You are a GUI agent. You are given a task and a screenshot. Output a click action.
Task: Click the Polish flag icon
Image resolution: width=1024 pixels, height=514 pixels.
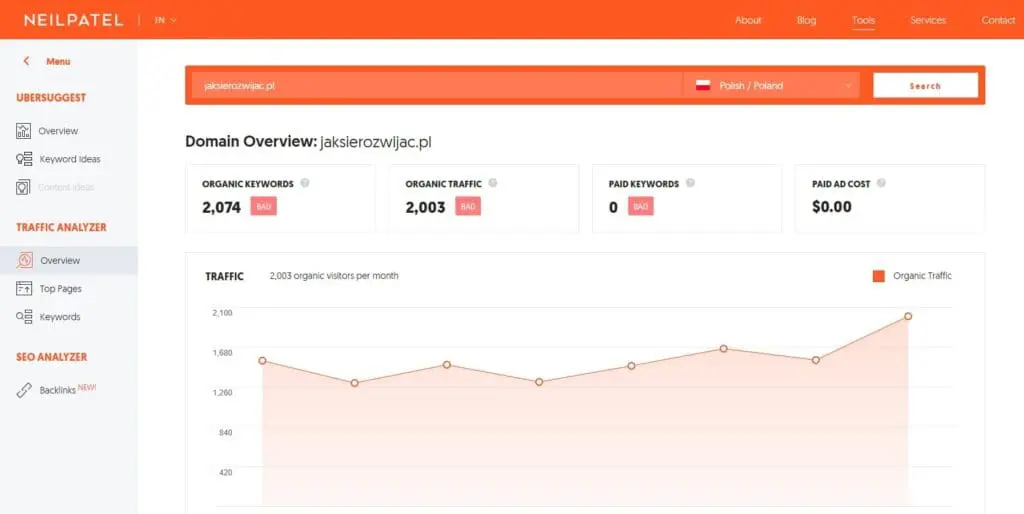click(x=703, y=85)
